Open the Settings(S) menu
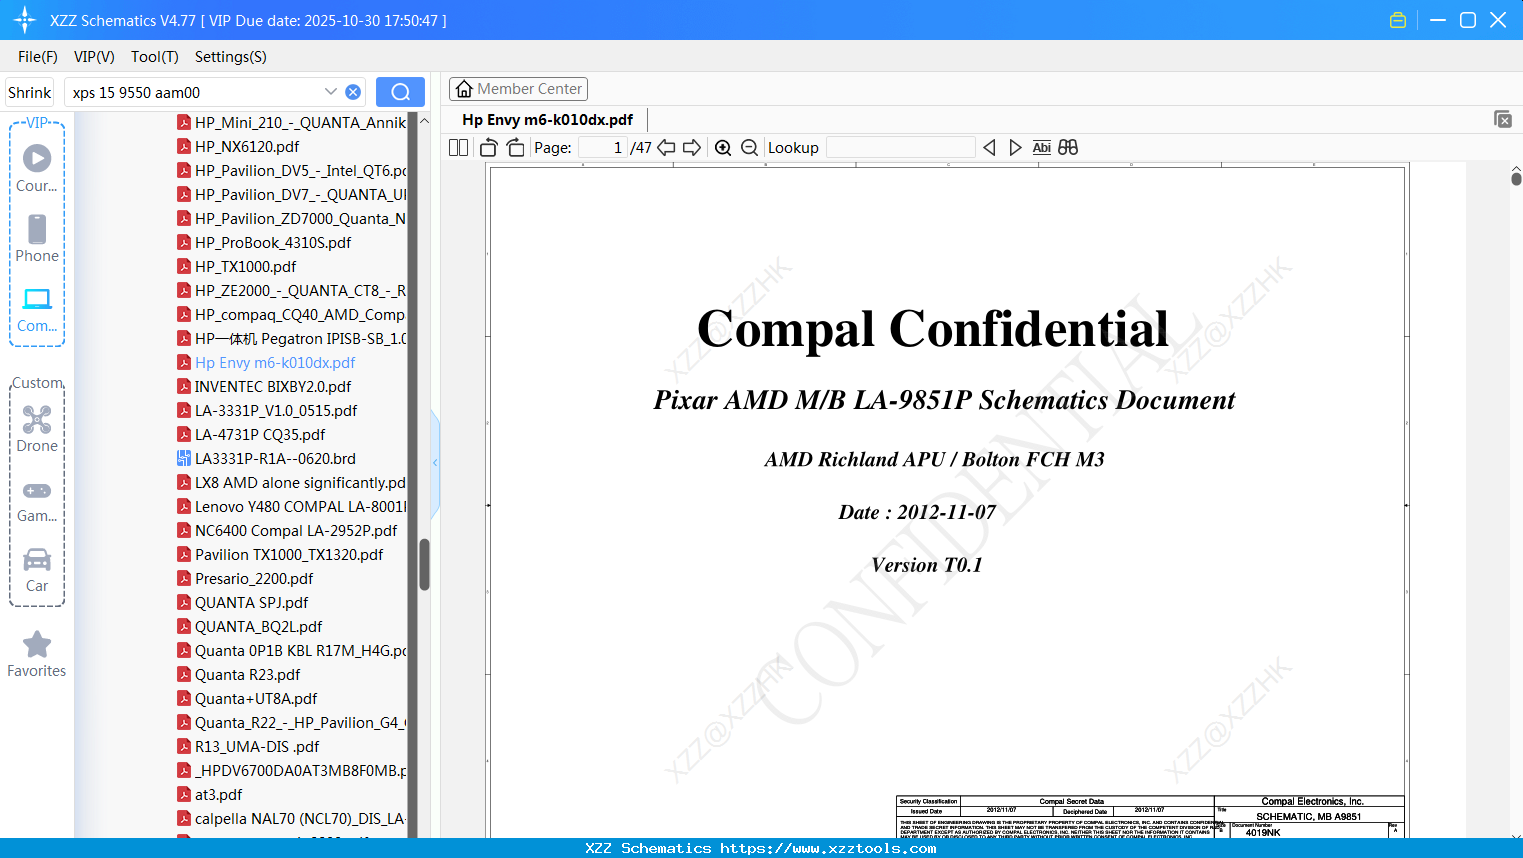 click(231, 57)
